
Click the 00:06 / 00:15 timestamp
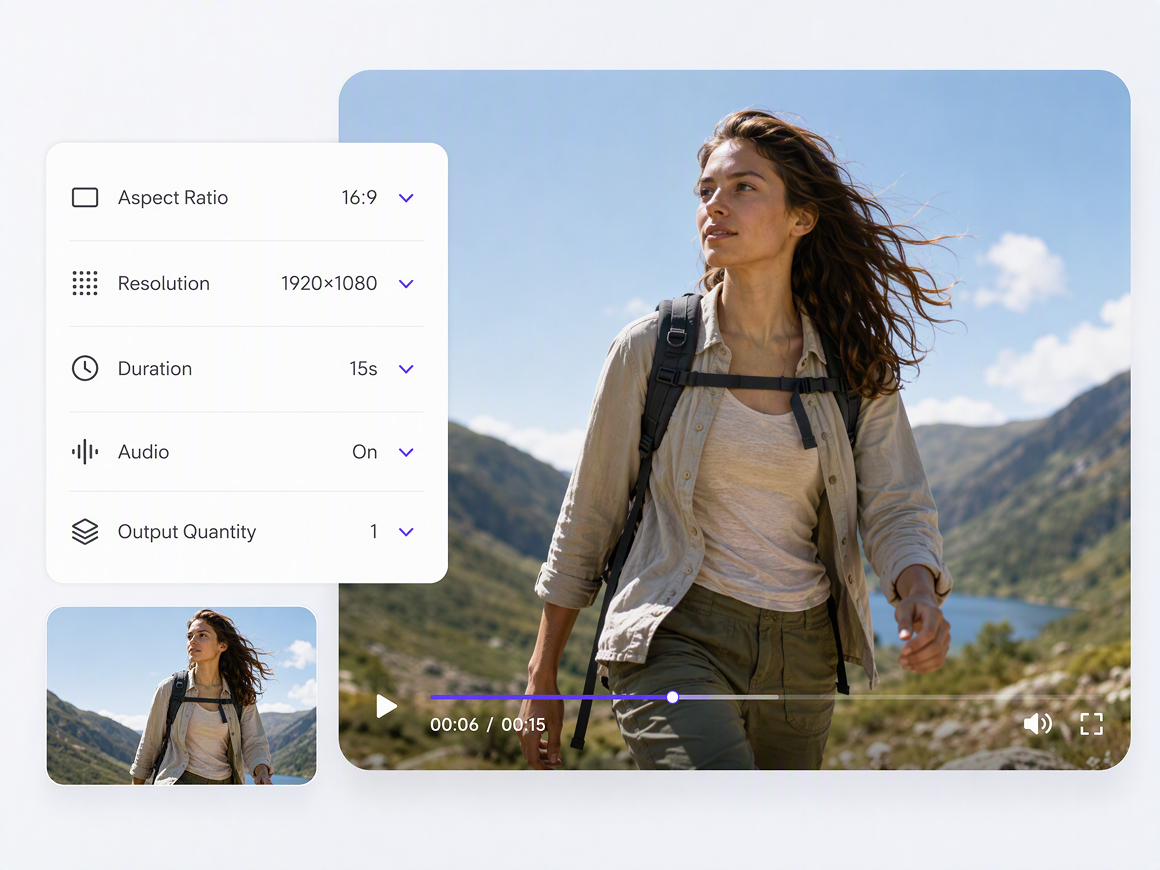pos(488,724)
